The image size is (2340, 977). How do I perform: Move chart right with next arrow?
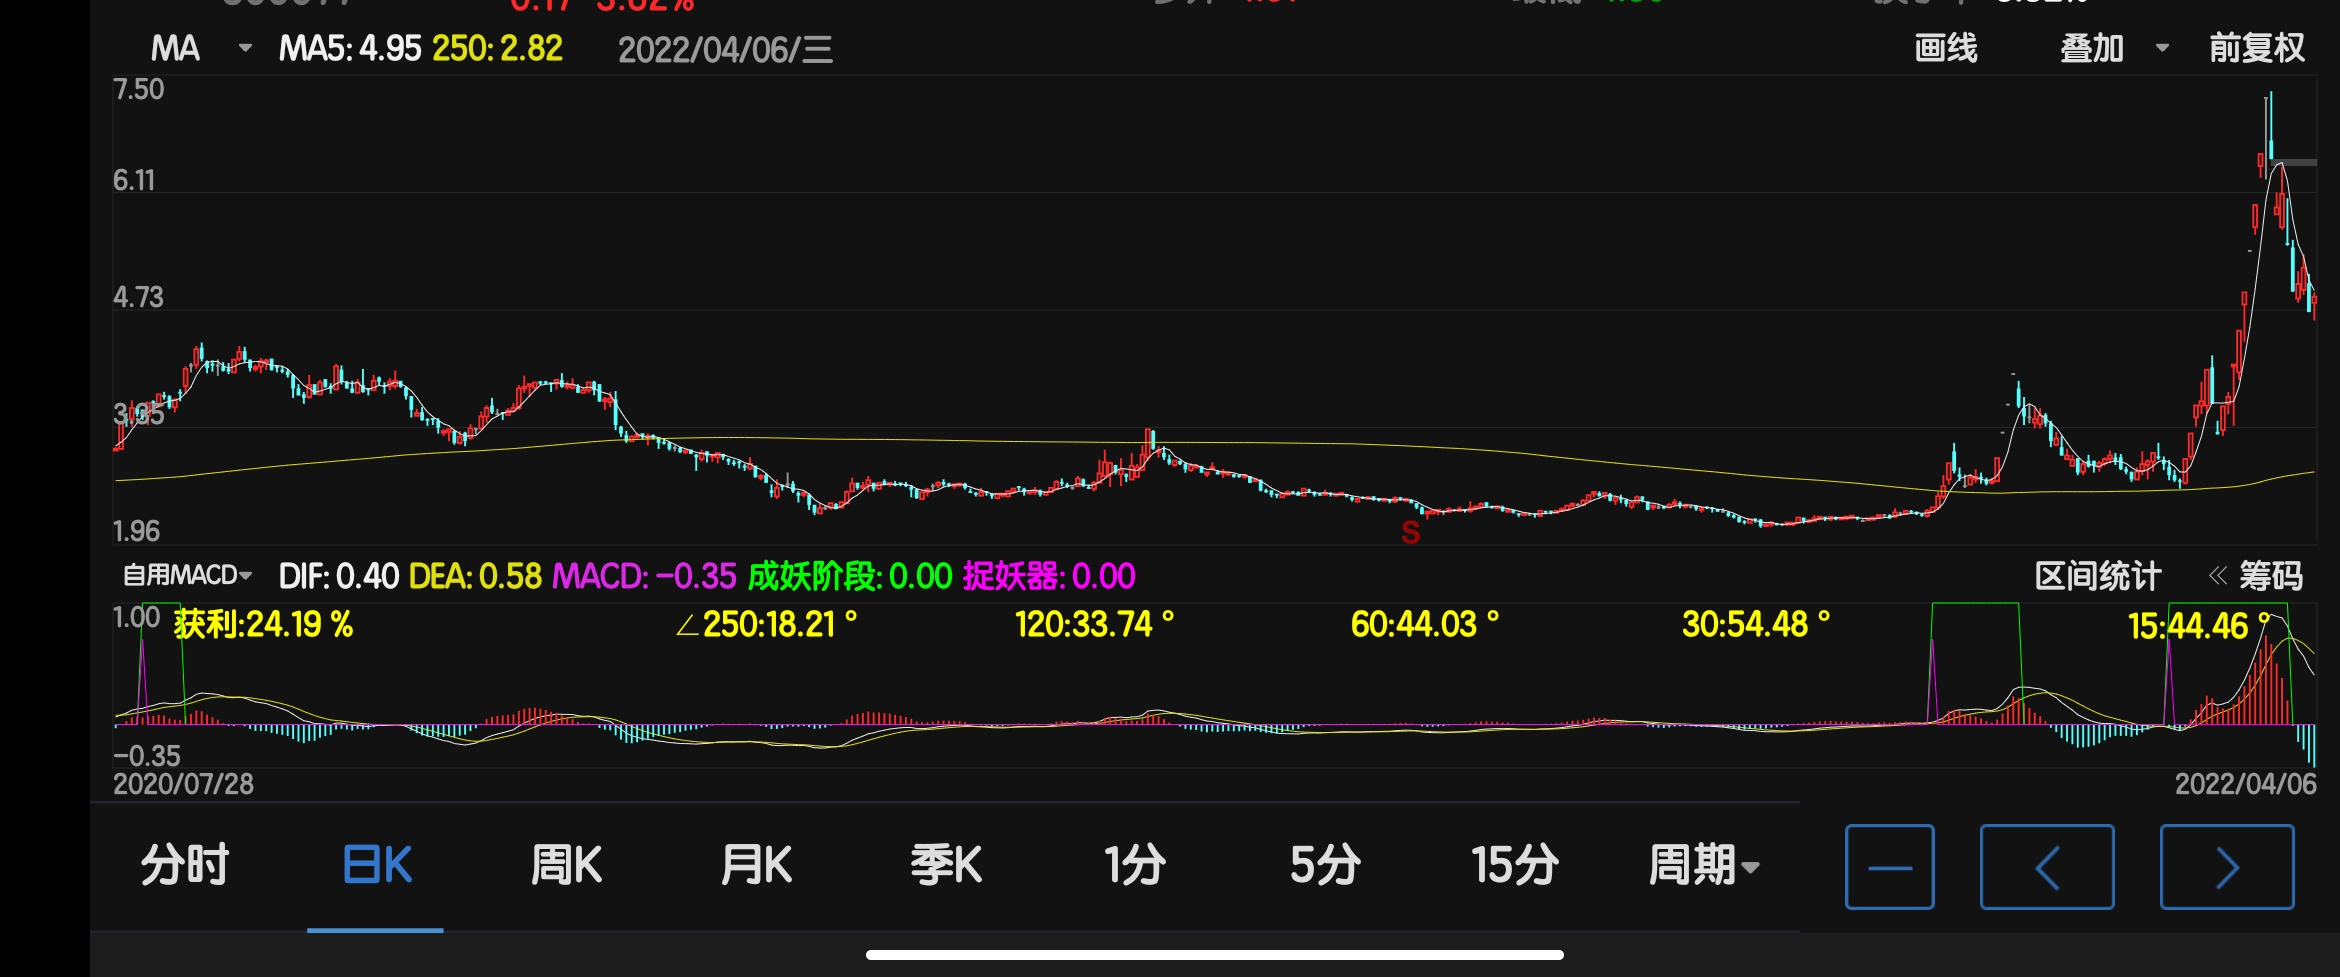pos(2227,867)
